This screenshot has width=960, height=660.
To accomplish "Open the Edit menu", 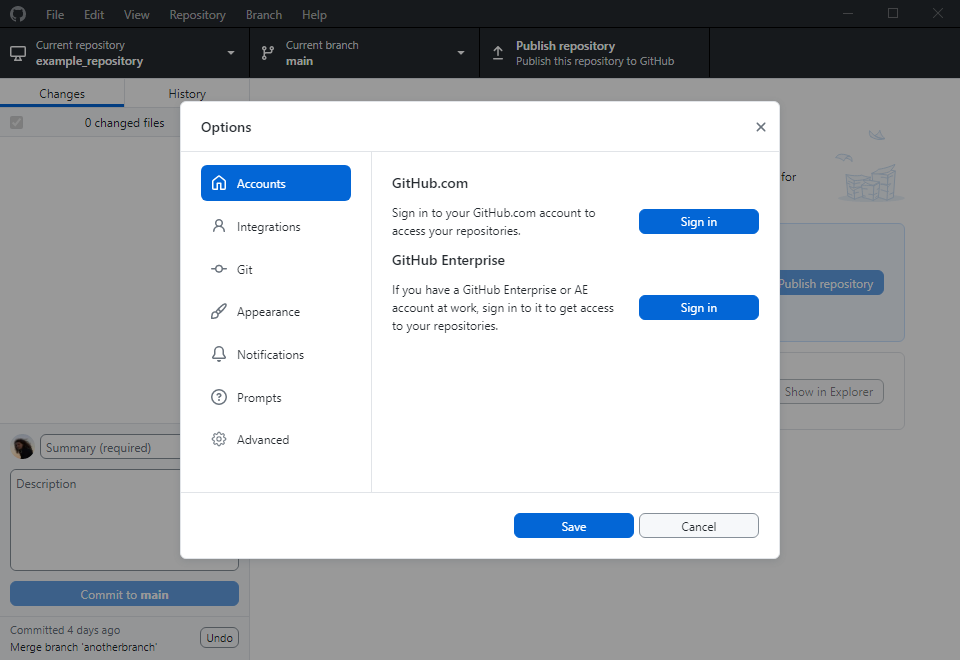I will [x=94, y=15].
